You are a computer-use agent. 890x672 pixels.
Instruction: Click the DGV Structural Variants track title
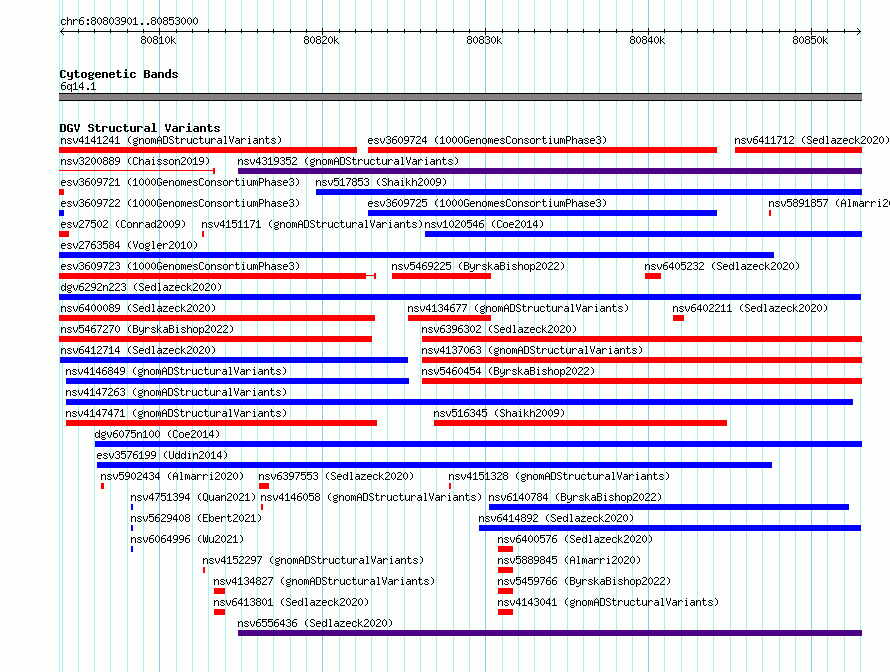pyautogui.click(x=140, y=128)
